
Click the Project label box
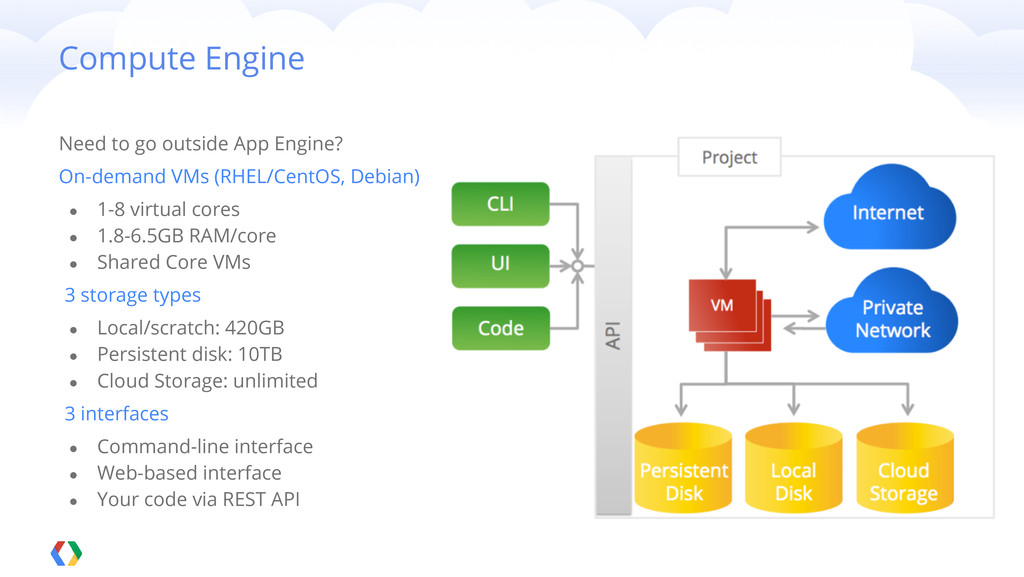click(729, 157)
